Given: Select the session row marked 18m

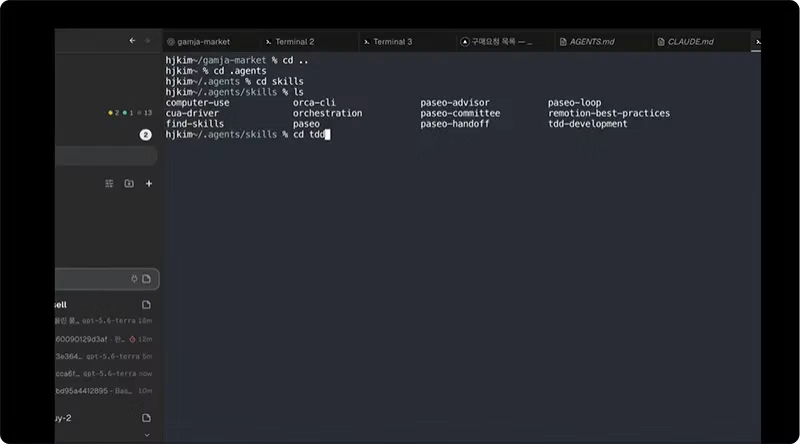Looking at the screenshot, I should [104, 320].
